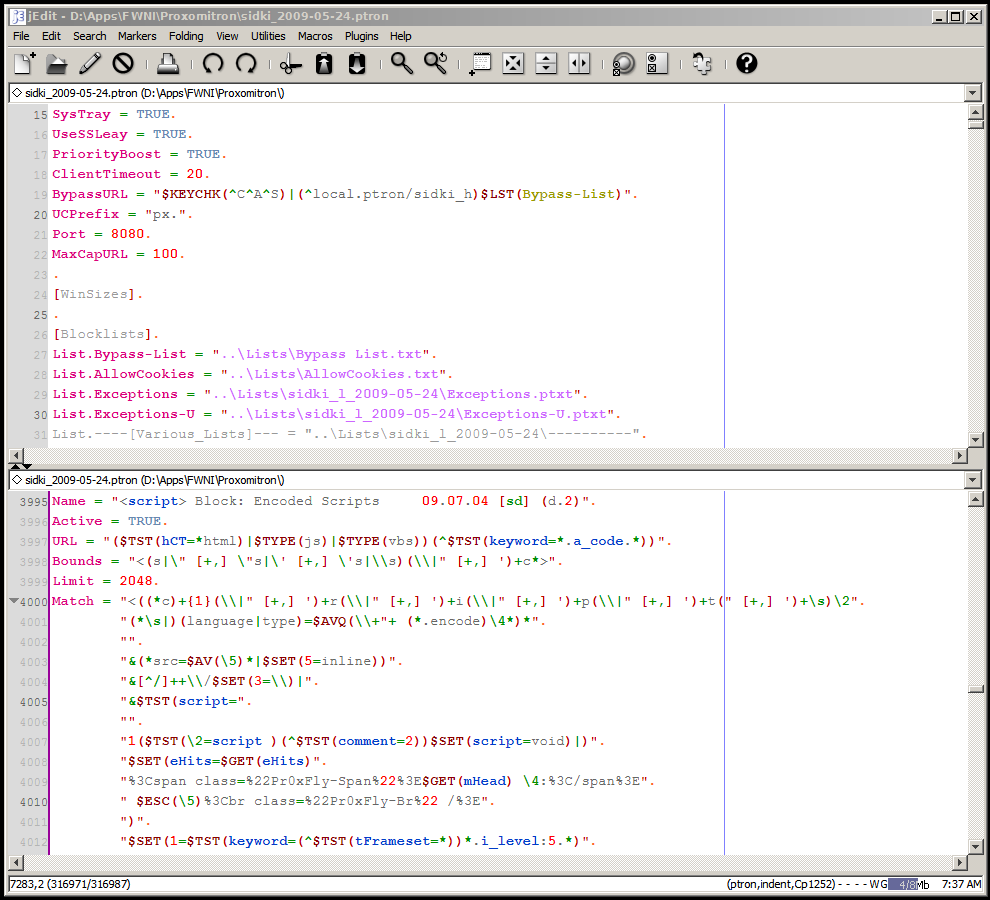
Task: Collapse the fold triangle at line 4000
Action: 14,601
